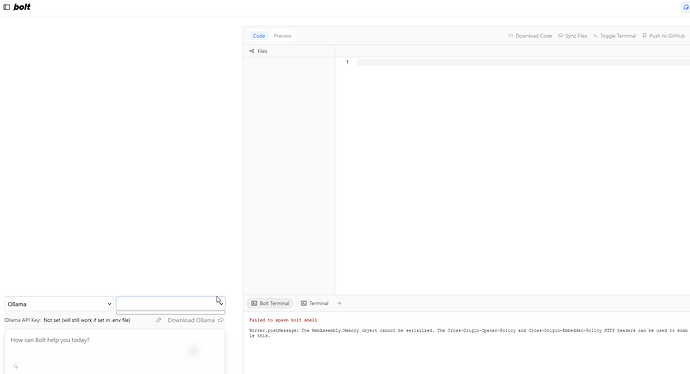Click Download Code in the workbench toolbar
Screen dimensions: 690x374
pos(530,36)
